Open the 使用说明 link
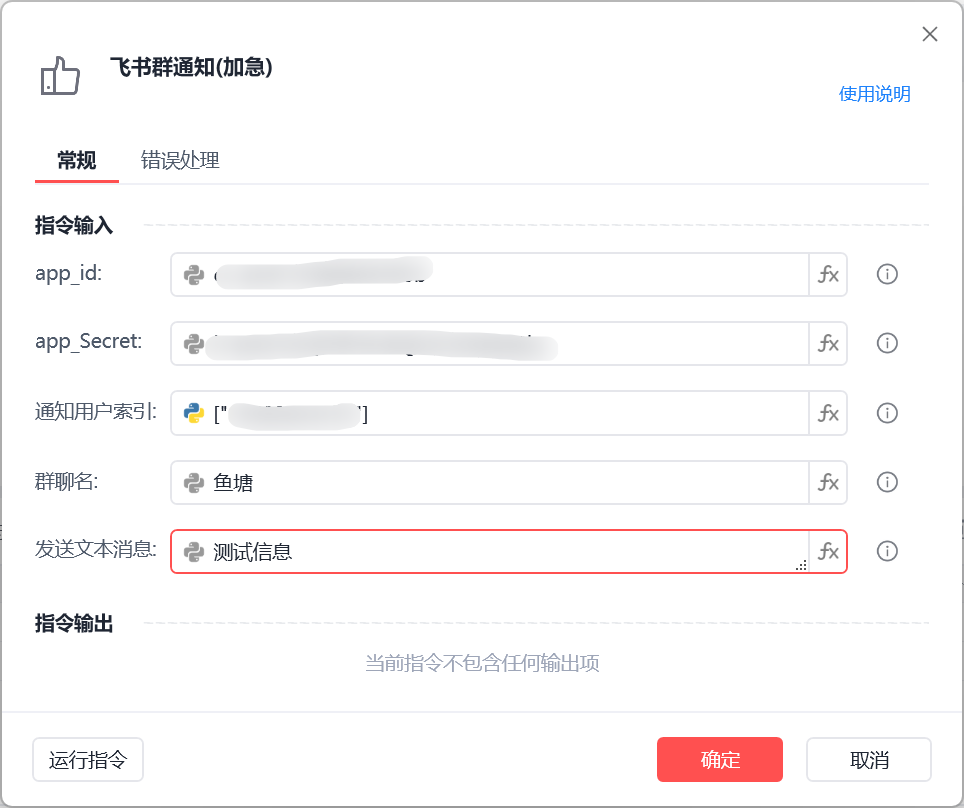964x808 pixels. point(874,94)
